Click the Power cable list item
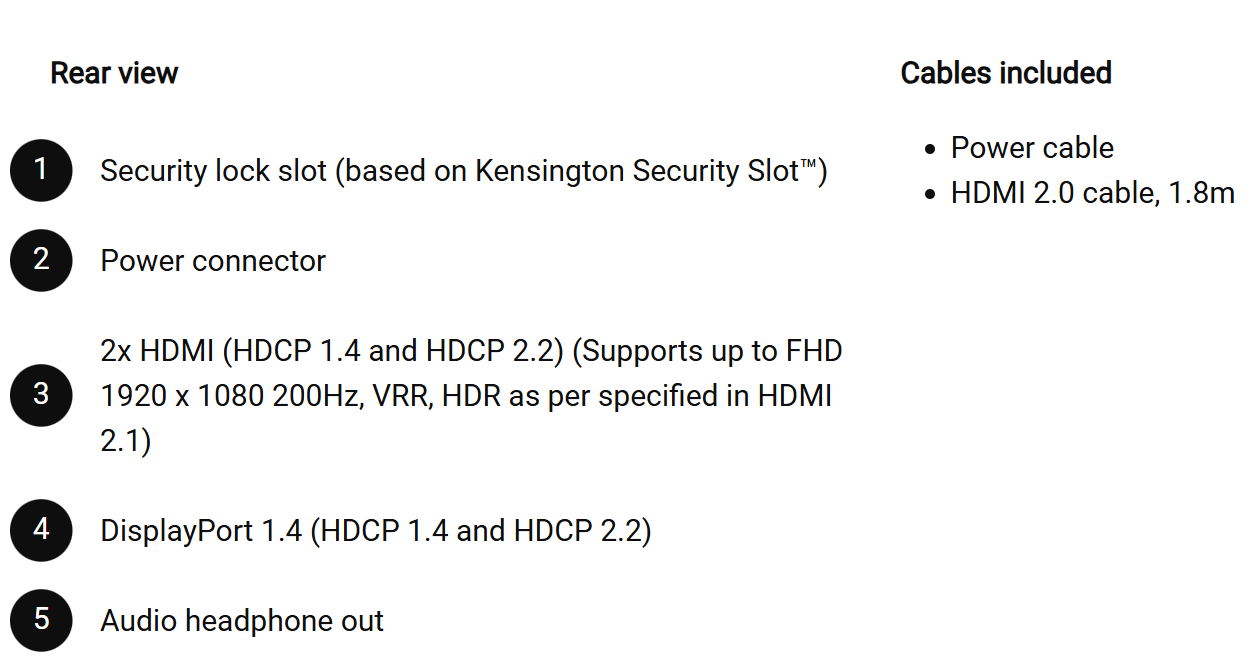The image size is (1250, 671). pos(1032,148)
